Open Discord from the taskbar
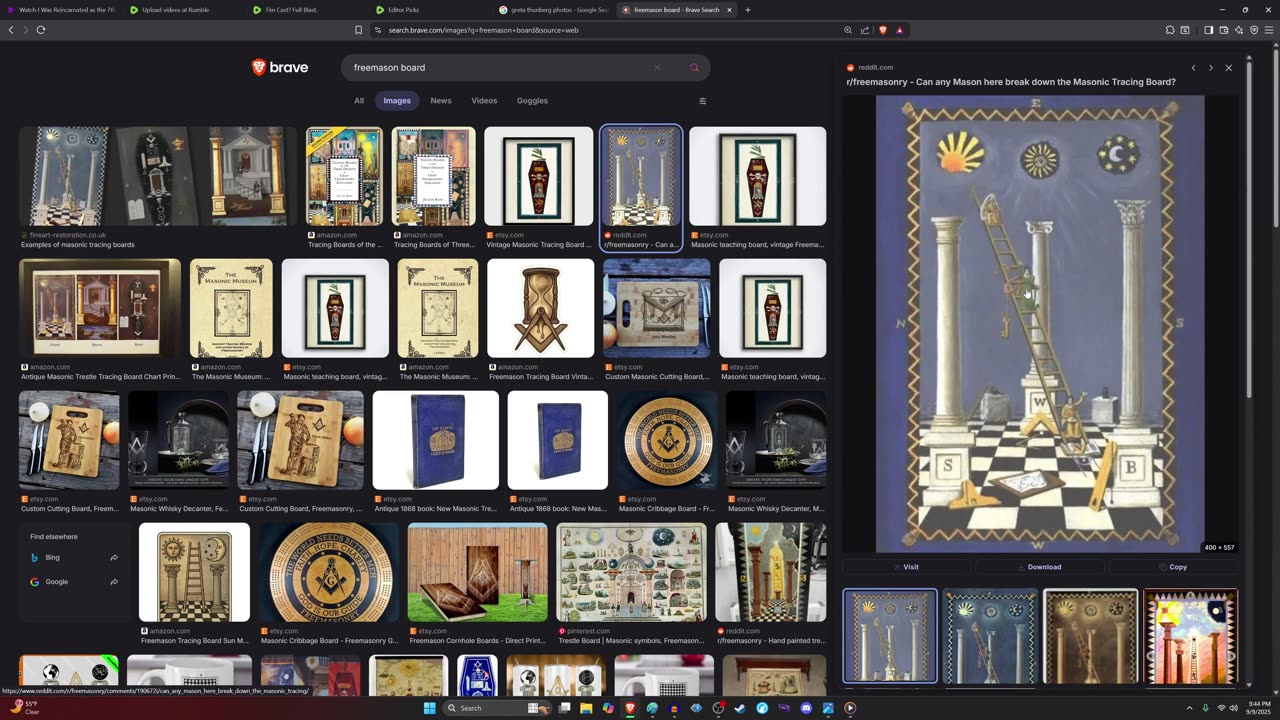The image size is (1280, 720). point(806,708)
